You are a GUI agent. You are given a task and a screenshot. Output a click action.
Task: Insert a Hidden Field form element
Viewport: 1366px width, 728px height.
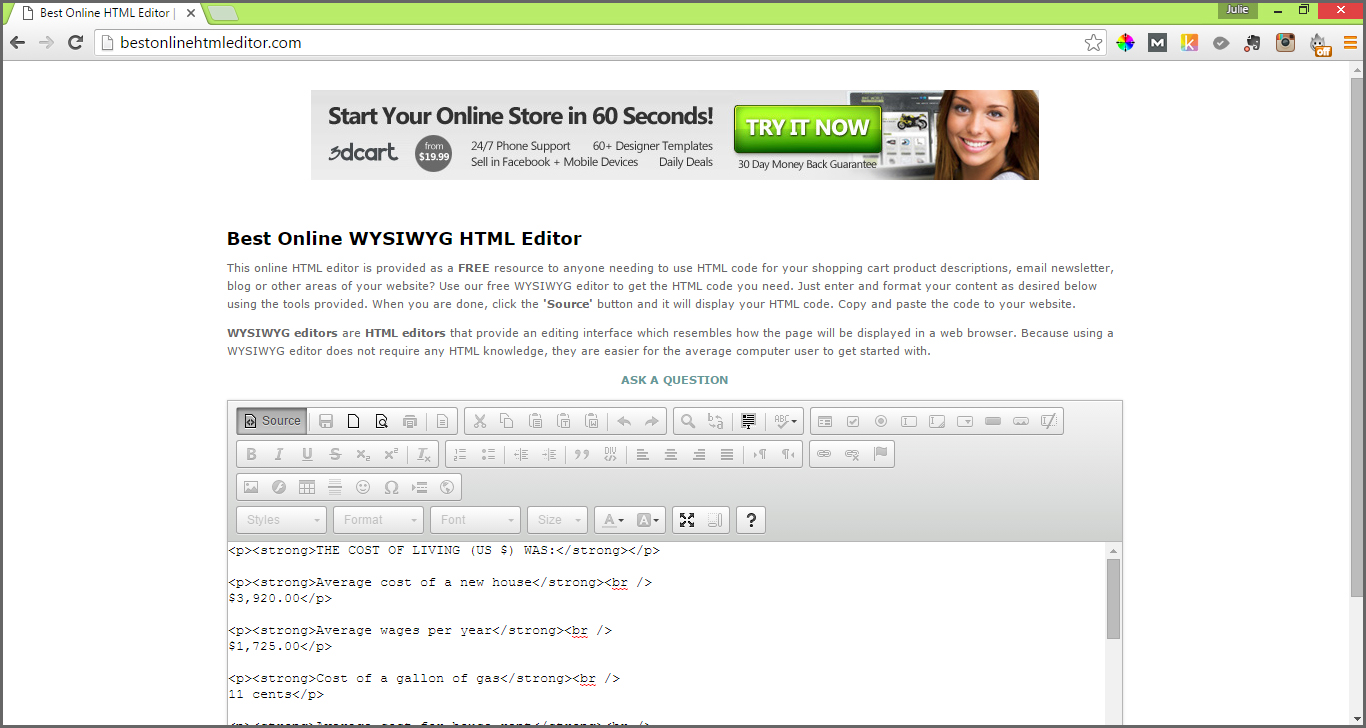click(x=1049, y=421)
